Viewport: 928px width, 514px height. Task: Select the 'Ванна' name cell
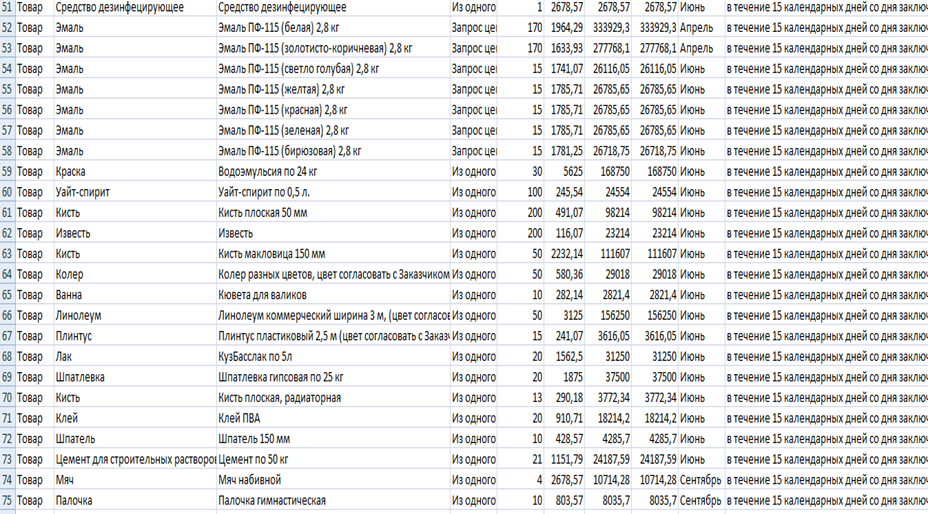click(136, 295)
